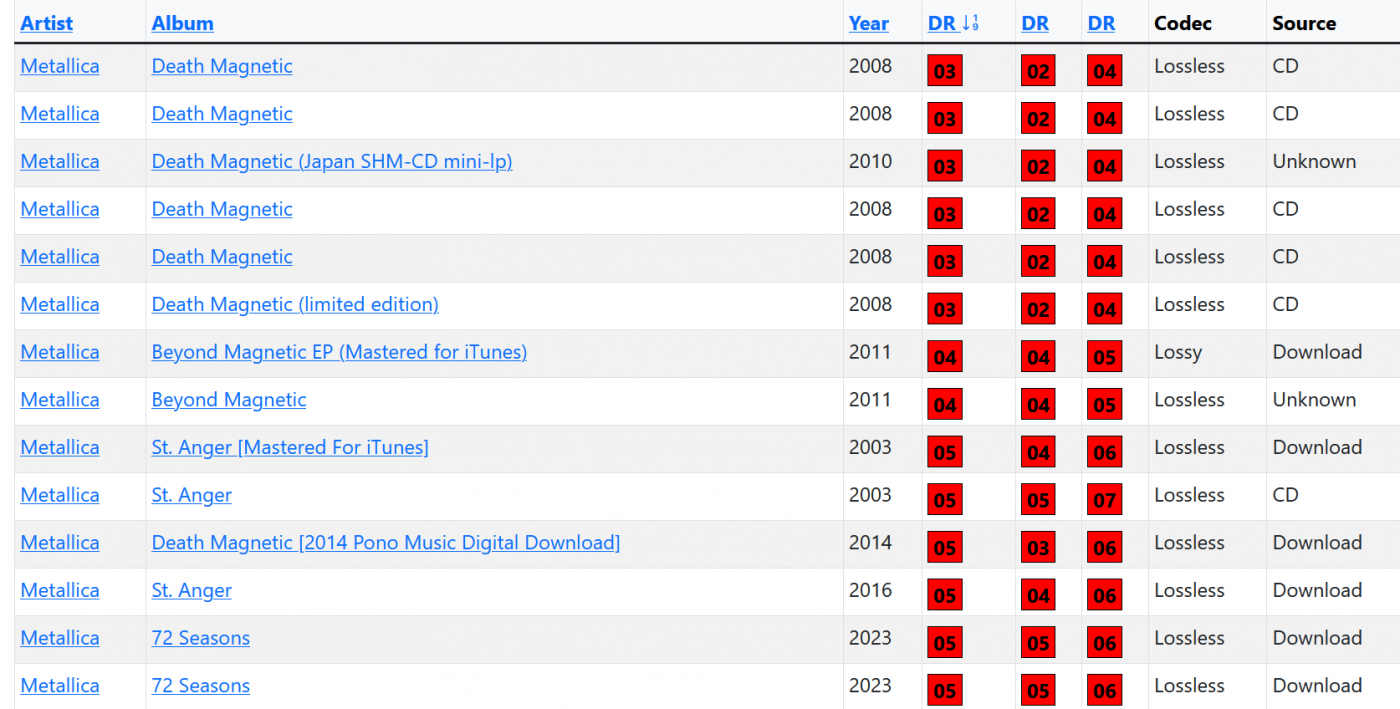
Task: Click the middle DR column header
Action: pyautogui.click(x=1035, y=24)
